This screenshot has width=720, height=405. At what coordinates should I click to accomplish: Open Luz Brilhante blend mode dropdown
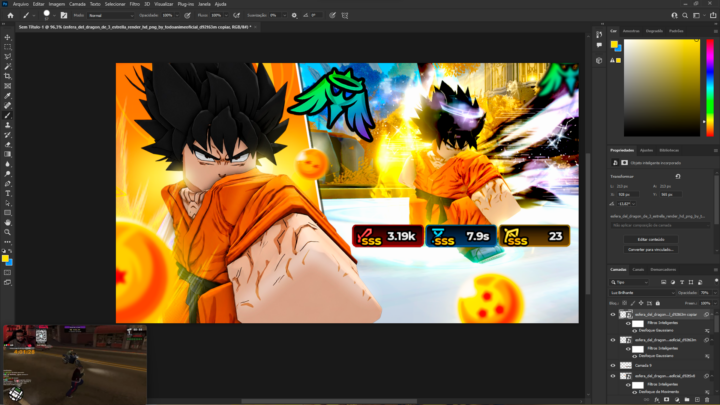coord(642,292)
